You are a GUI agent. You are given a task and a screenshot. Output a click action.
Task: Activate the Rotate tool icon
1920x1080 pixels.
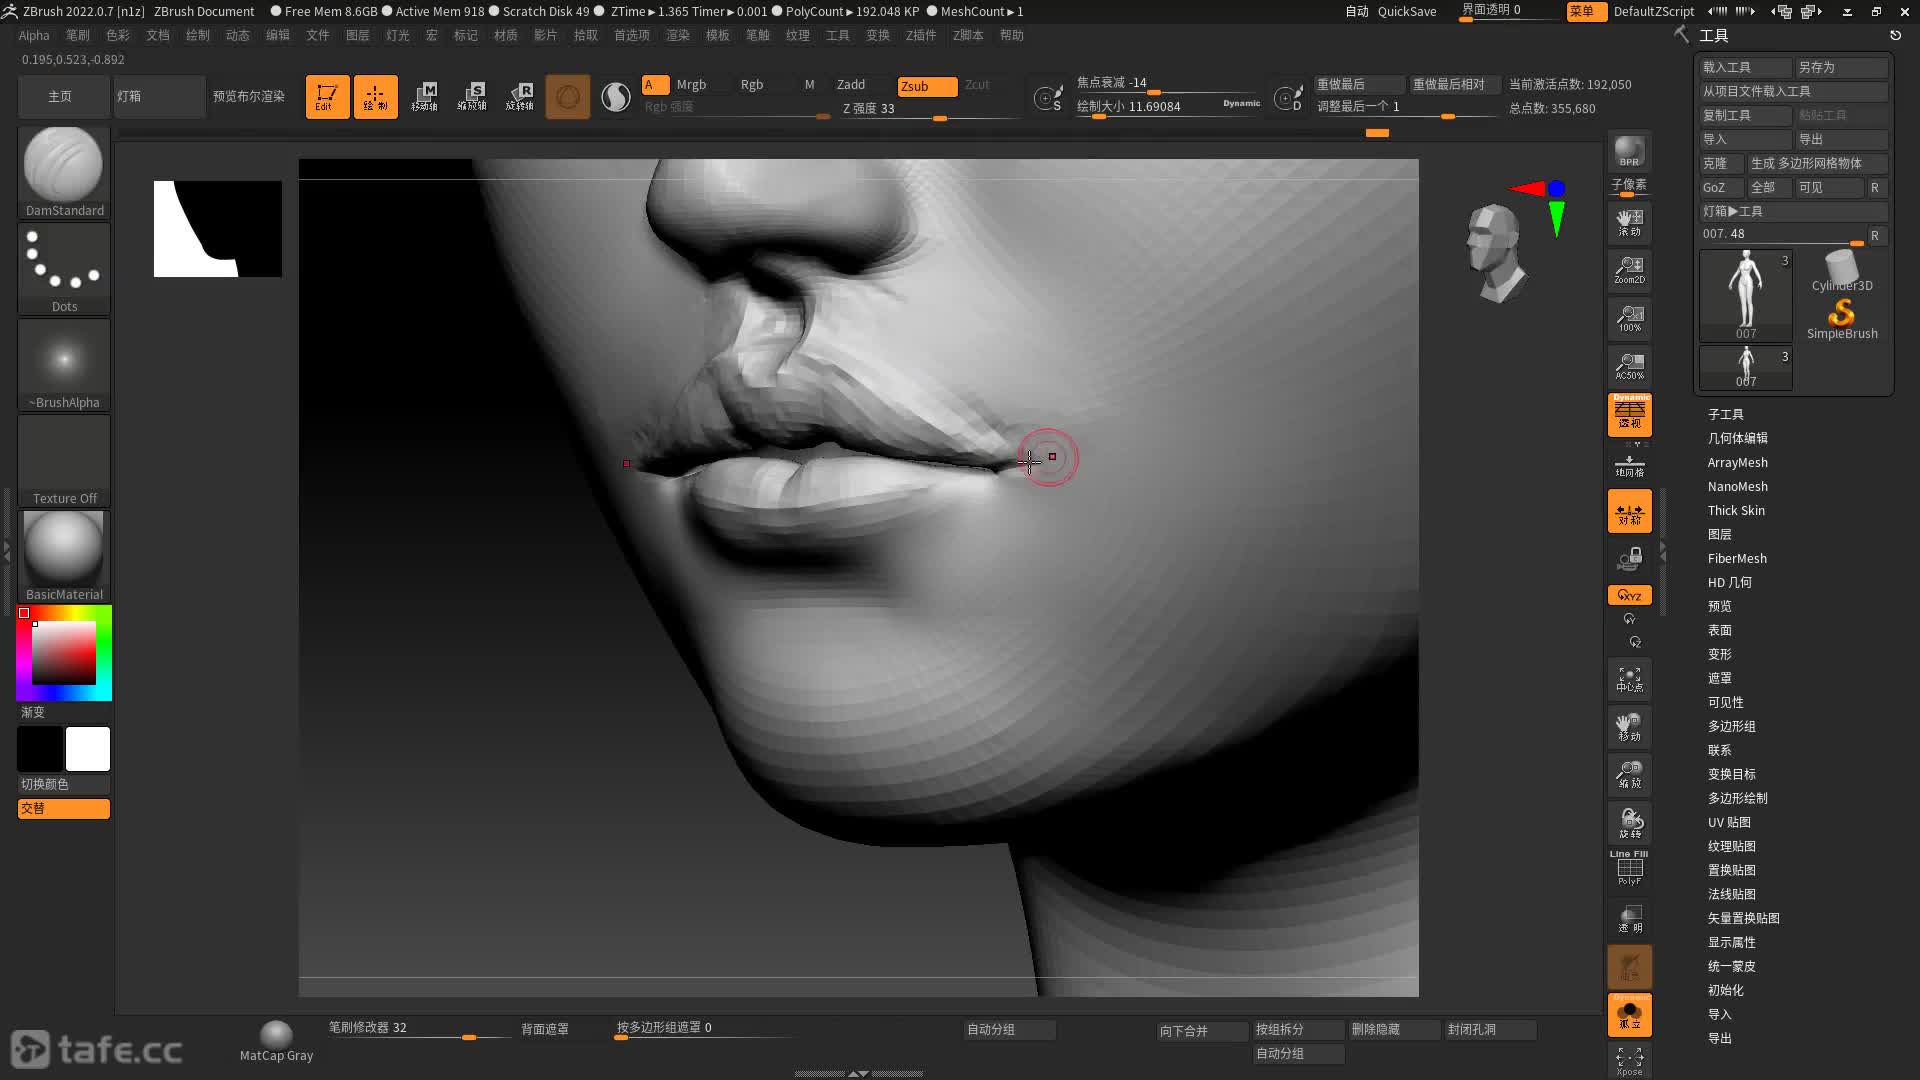click(x=520, y=97)
